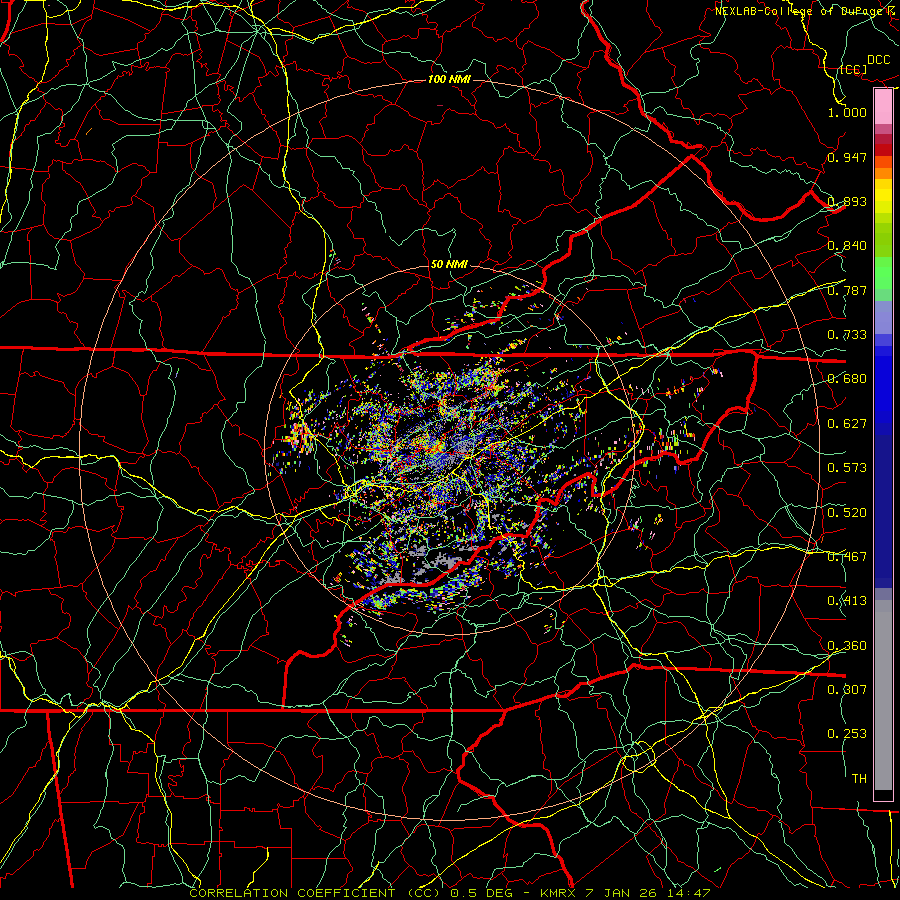Click the 0.787 scale value
Image resolution: width=900 pixels, height=900 pixels.
847,290
